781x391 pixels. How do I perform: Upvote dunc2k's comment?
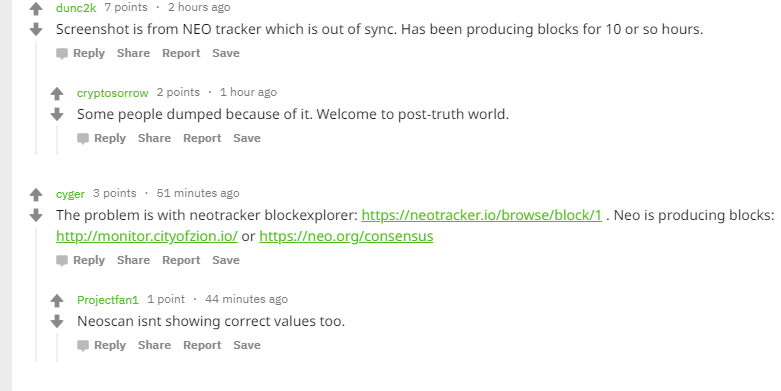tap(36, 8)
